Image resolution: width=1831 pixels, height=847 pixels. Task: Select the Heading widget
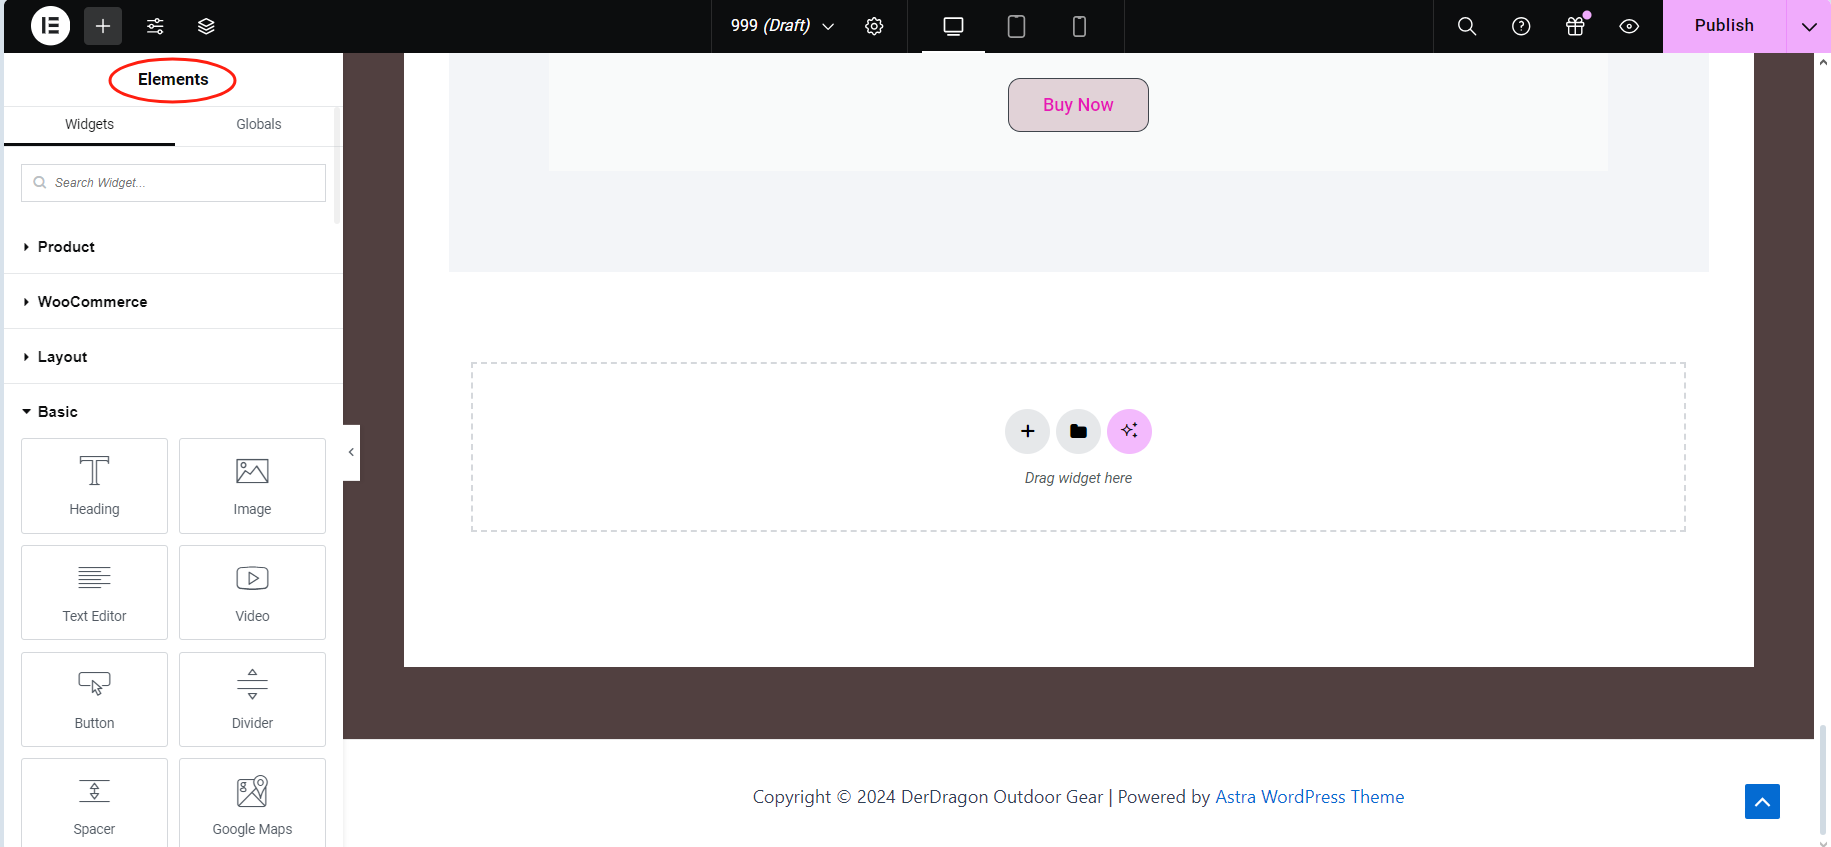[x=94, y=486]
